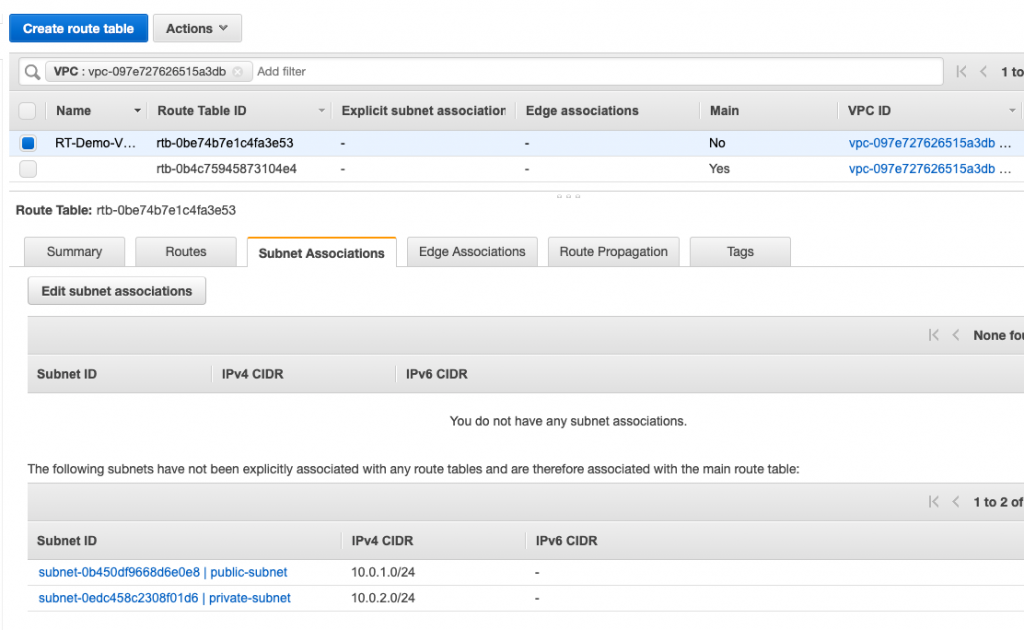The height and width of the screenshot is (630, 1024).
Task: Click the Name column sort arrow
Action: [137, 111]
